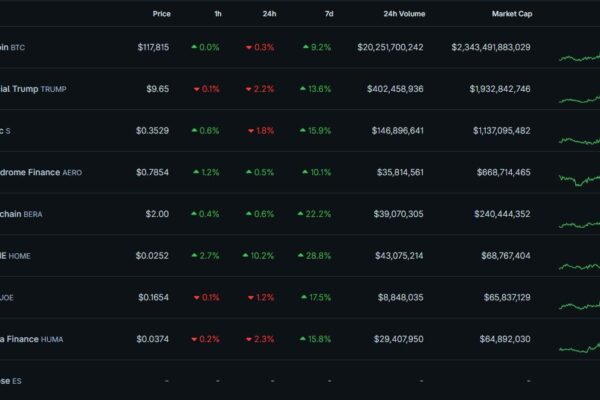The image size is (600, 400).
Task: Click the $2.00 BERA price
Action: pyautogui.click(x=157, y=214)
